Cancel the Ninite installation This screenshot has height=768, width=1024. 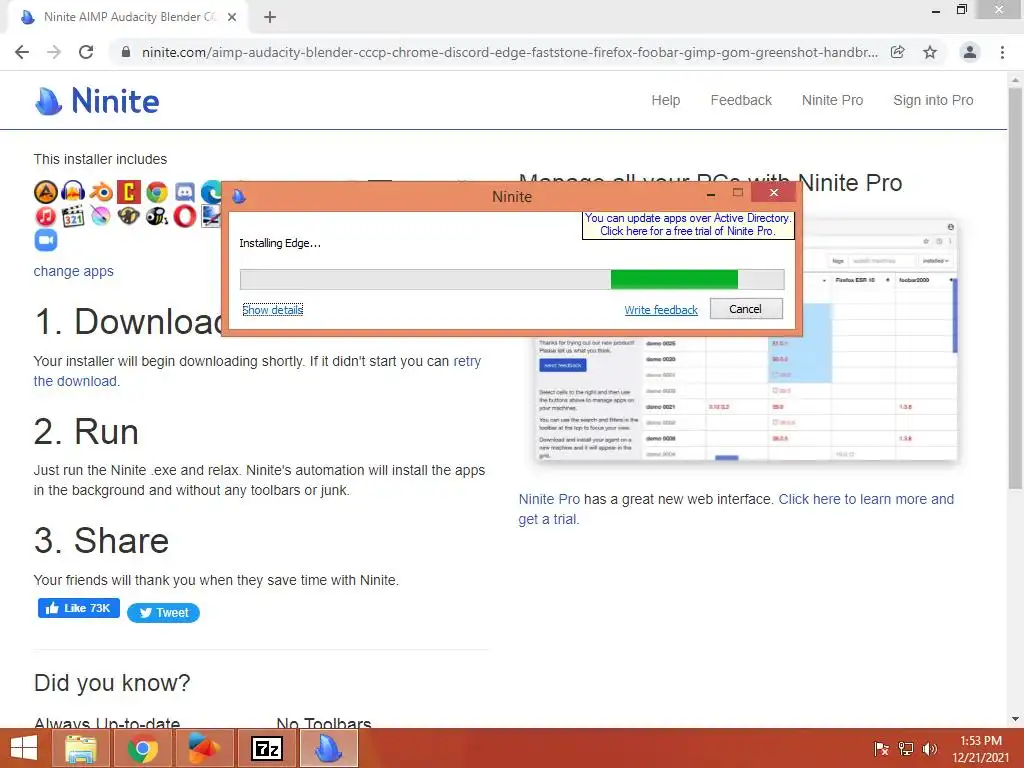click(746, 309)
